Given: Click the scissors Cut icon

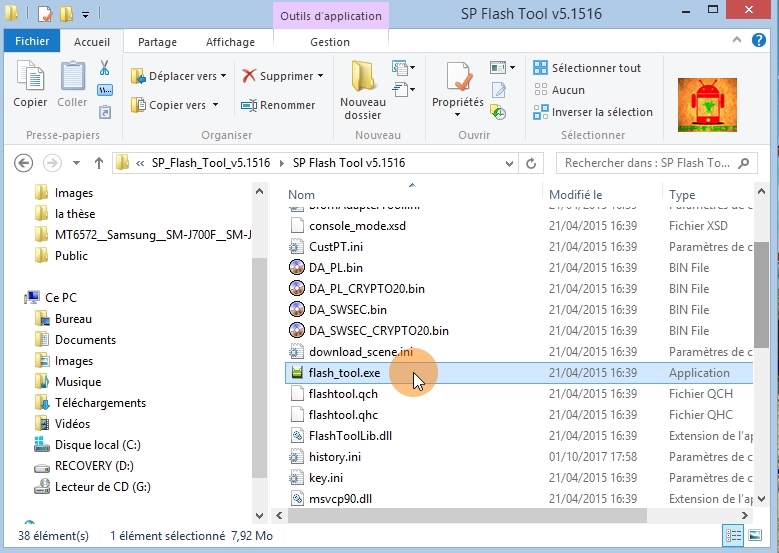Looking at the screenshot, I should tap(104, 68).
